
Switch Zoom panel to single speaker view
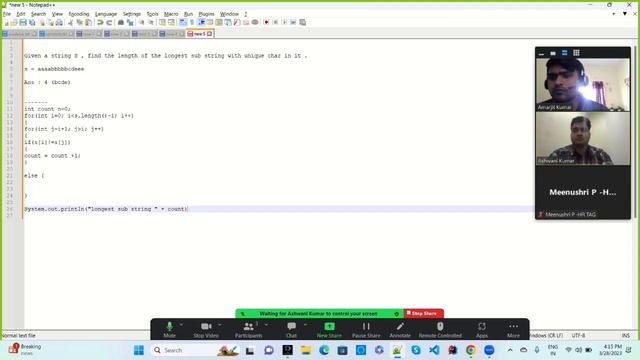click(x=553, y=53)
